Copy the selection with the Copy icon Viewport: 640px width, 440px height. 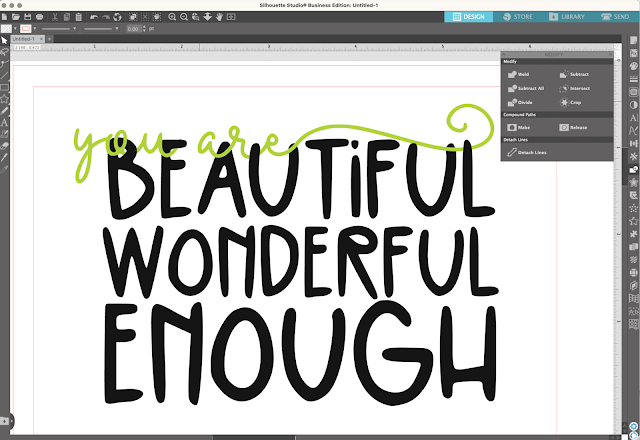67,17
